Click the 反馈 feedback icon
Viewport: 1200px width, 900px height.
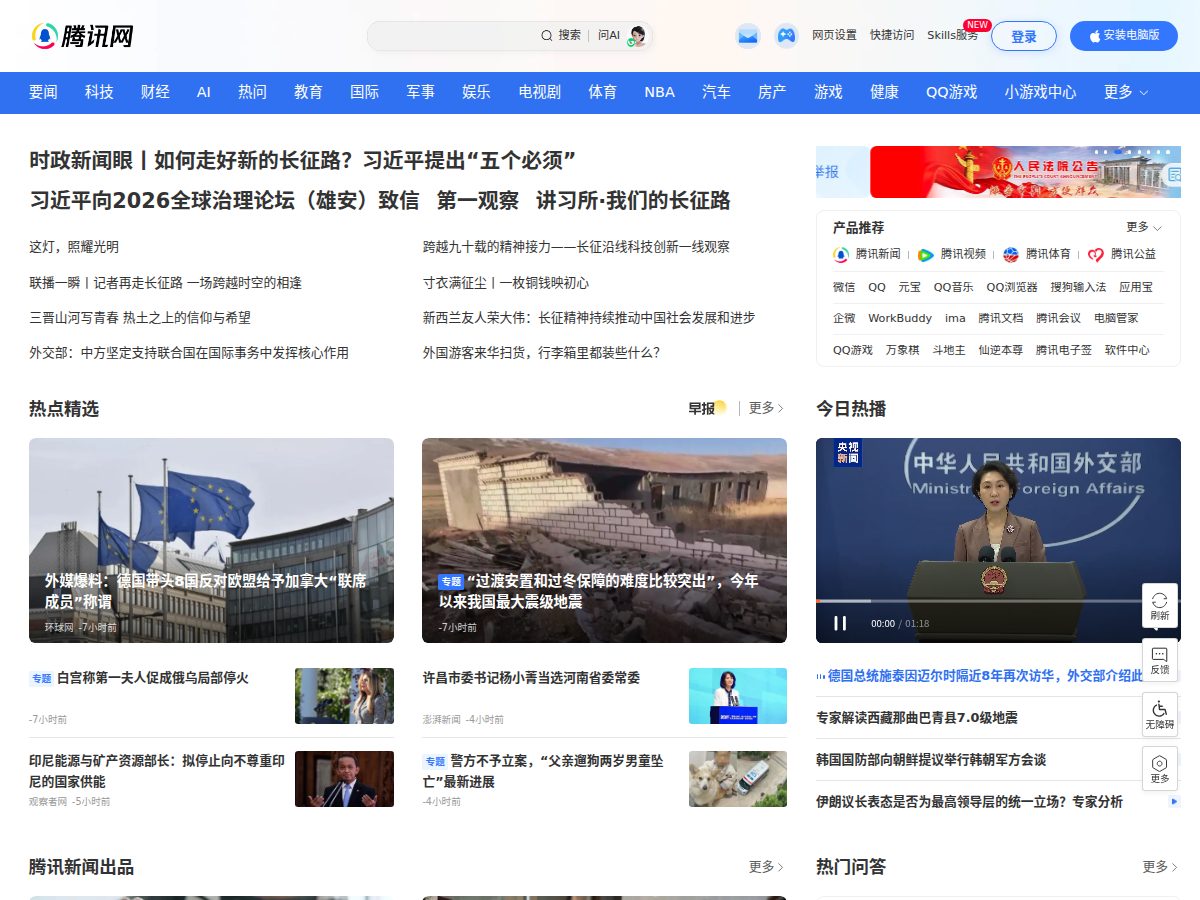click(x=1160, y=654)
